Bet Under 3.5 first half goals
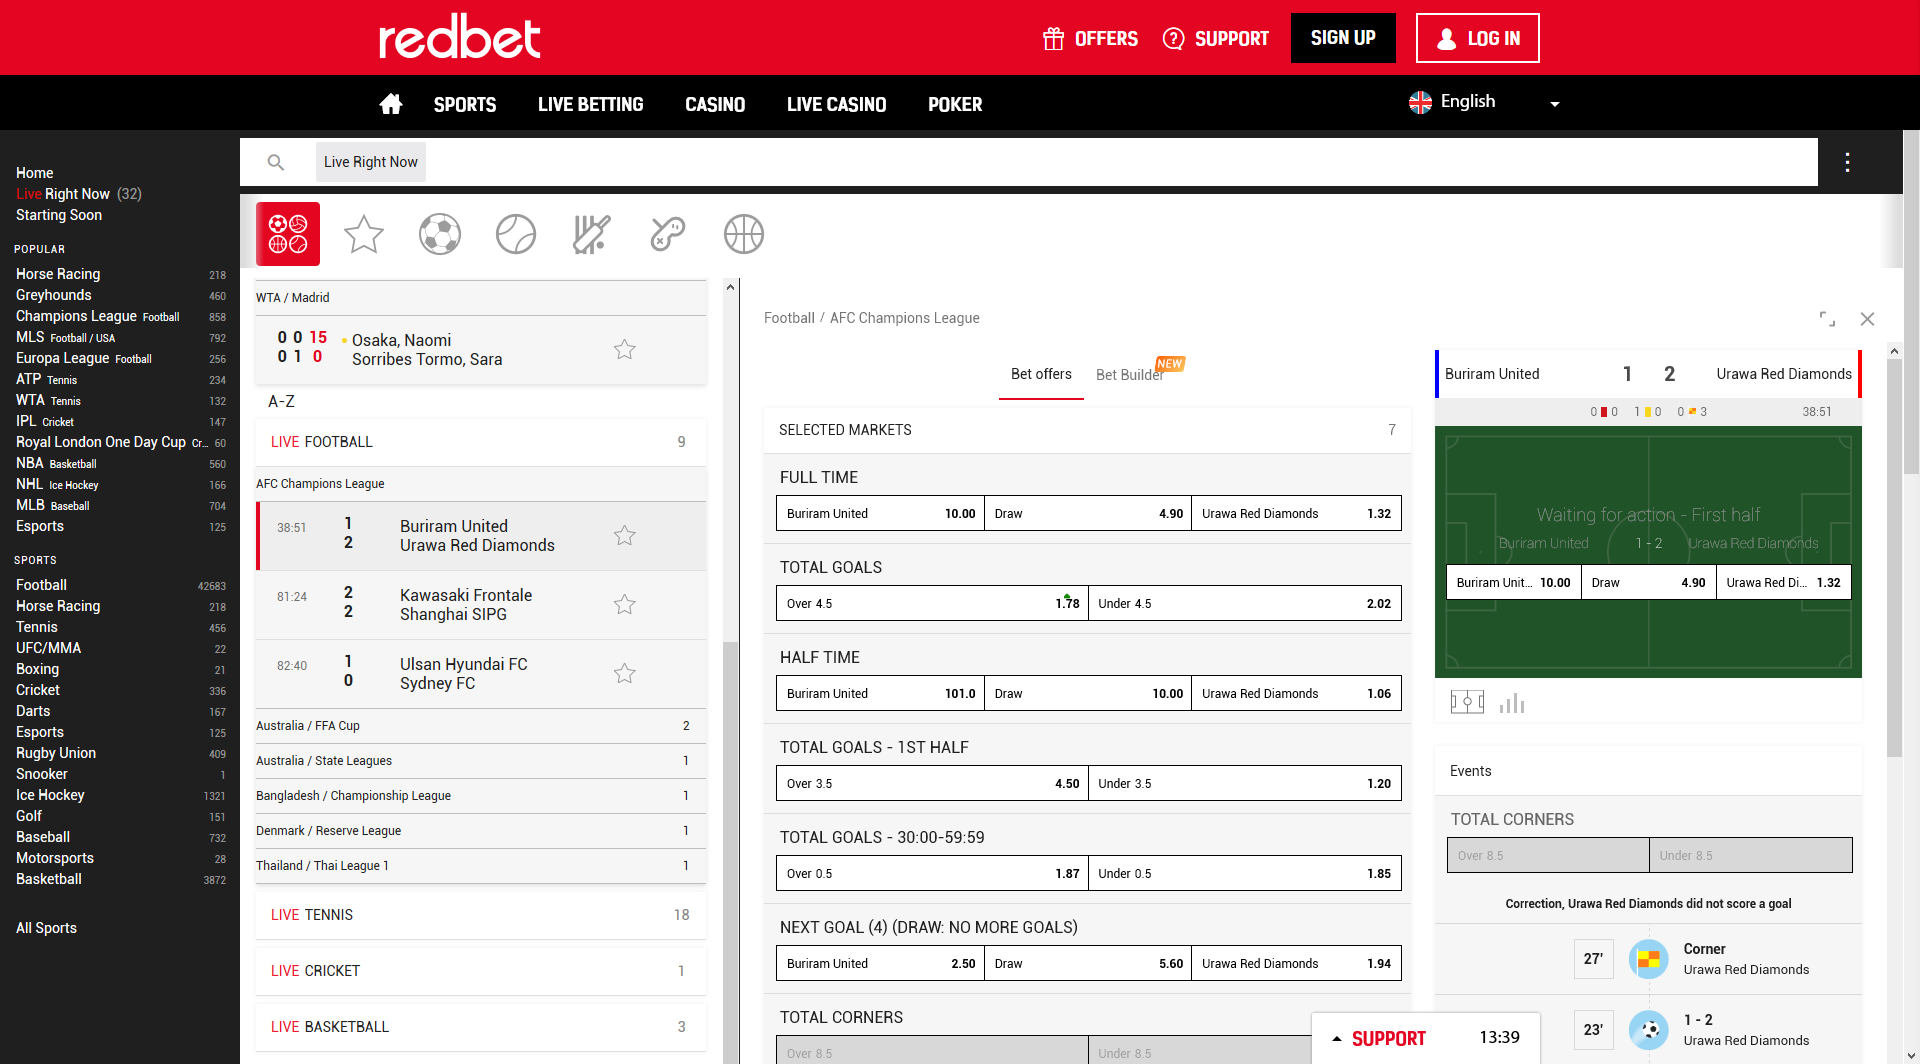Screen dimensions: 1920x1064 [1245, 784]
